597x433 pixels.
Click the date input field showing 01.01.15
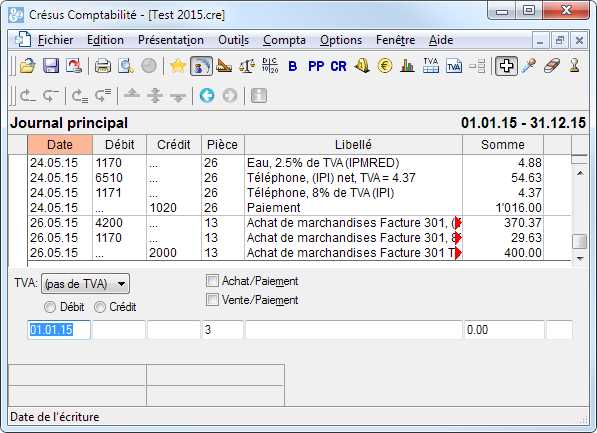[59, 330]
